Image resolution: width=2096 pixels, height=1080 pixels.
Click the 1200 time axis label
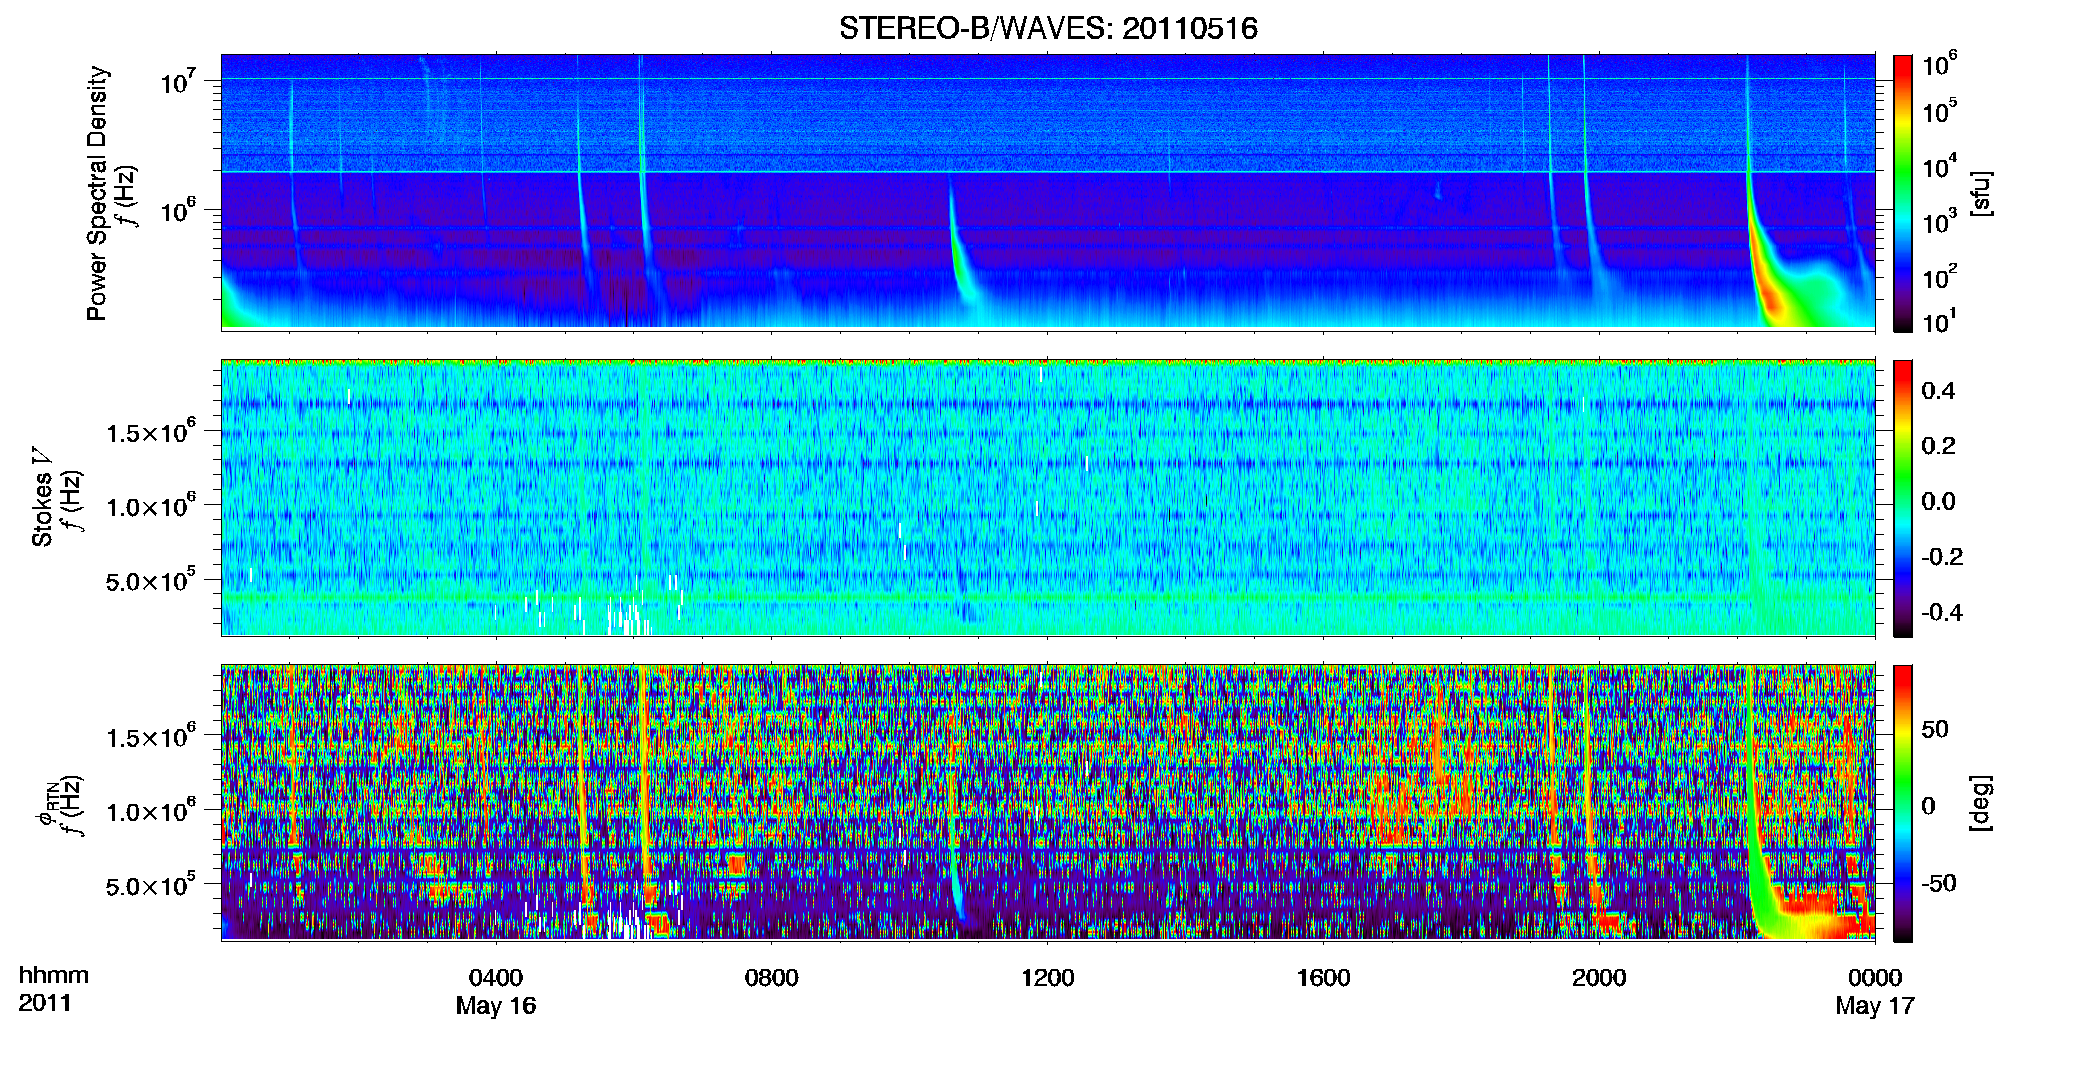[1047, 978]
